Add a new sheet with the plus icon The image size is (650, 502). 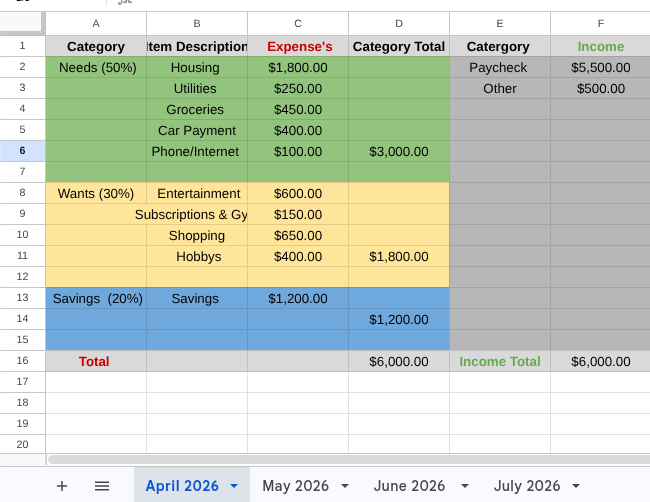(x=62, y=486)
